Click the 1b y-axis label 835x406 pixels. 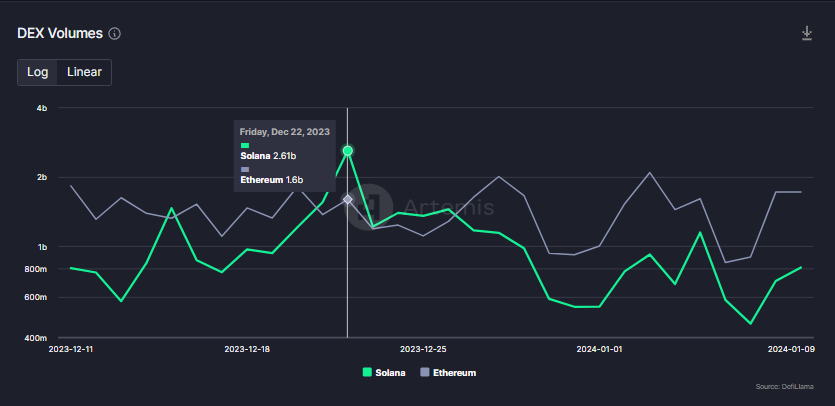coord(42,247)
